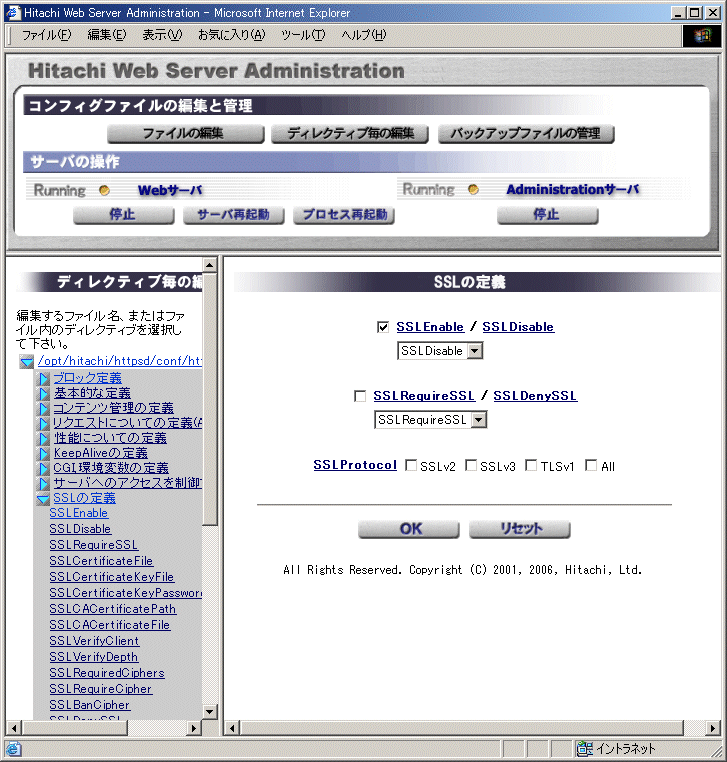This screenshot has height=762, width=727.
Task: Select SSLVerifyDepth in the directive tree
Action: (x=94, y=657)
